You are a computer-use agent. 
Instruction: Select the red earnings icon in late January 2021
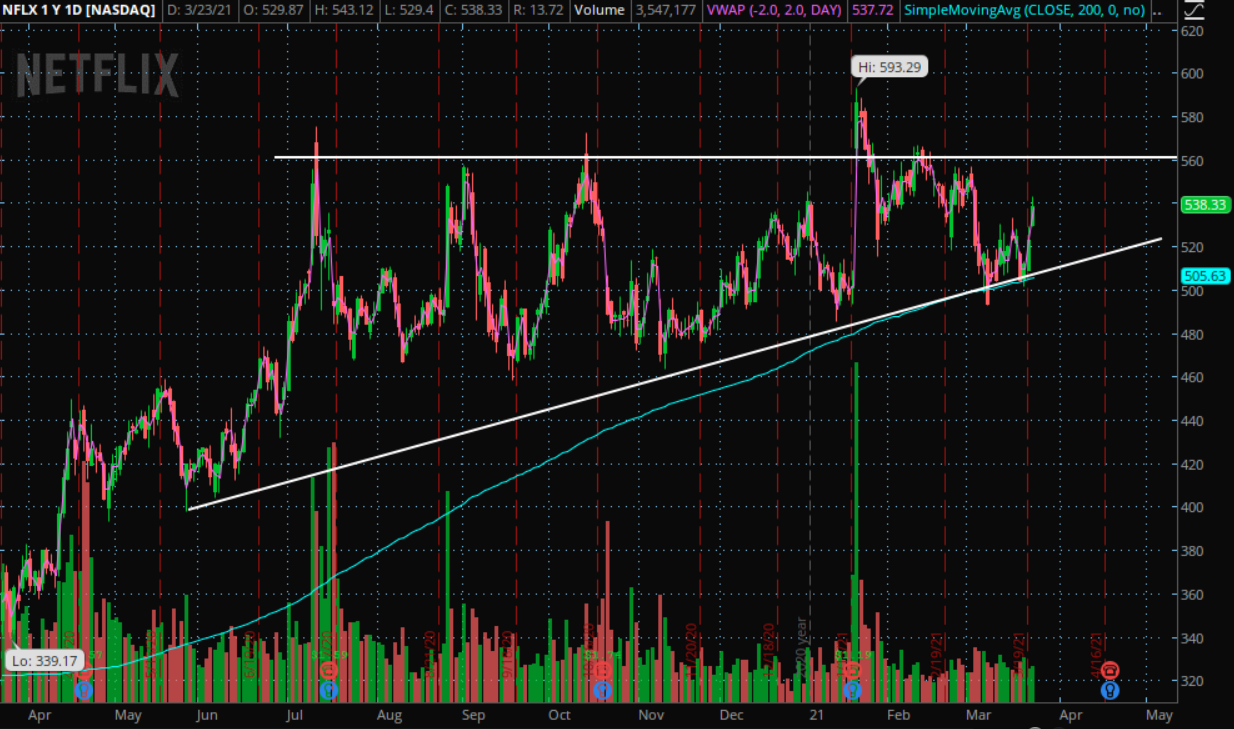point(852,670)
